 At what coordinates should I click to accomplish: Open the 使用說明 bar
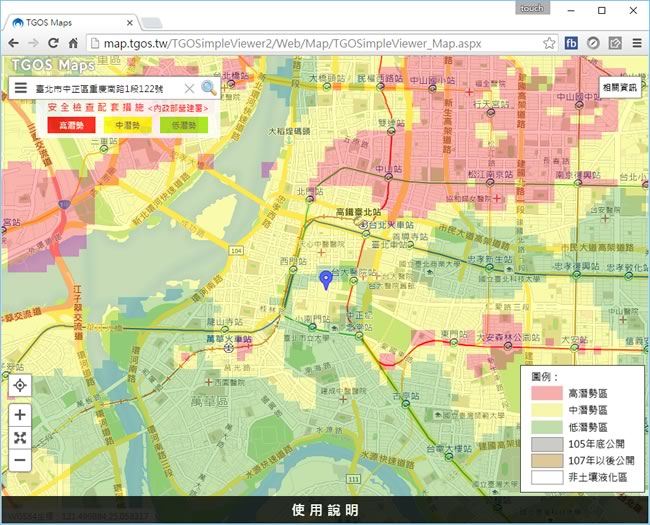coord(325,510)
